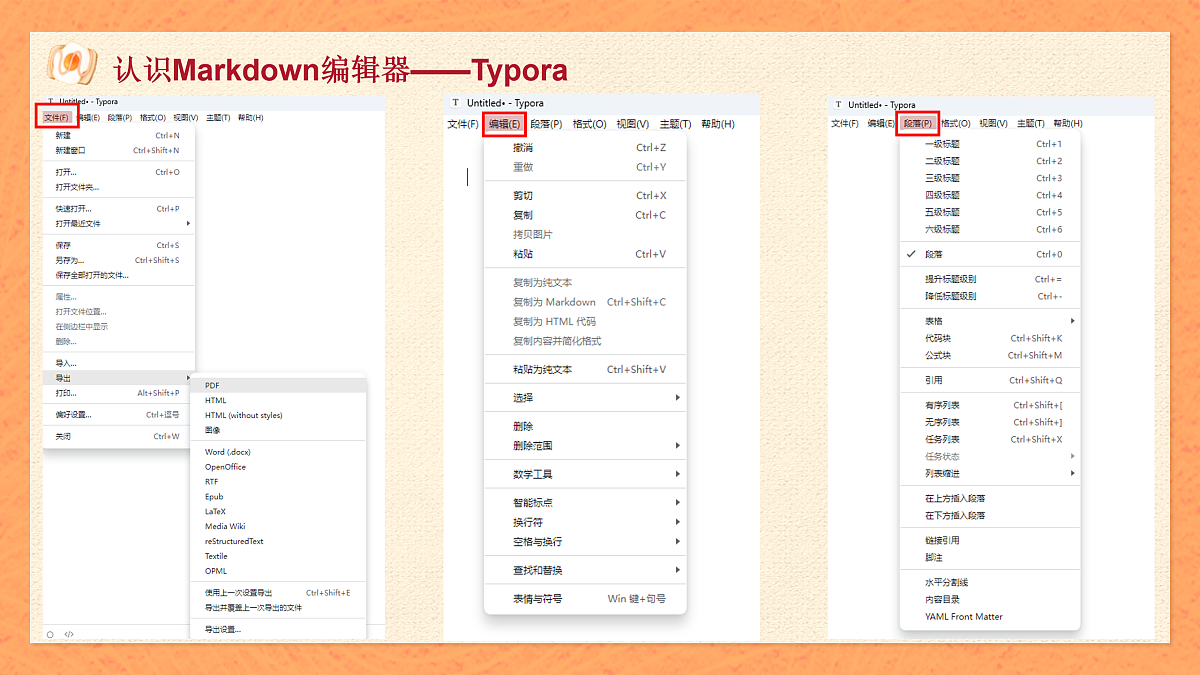
Task: Click Typora T logo in middle window title bar
Action: [x=456, y=103]
